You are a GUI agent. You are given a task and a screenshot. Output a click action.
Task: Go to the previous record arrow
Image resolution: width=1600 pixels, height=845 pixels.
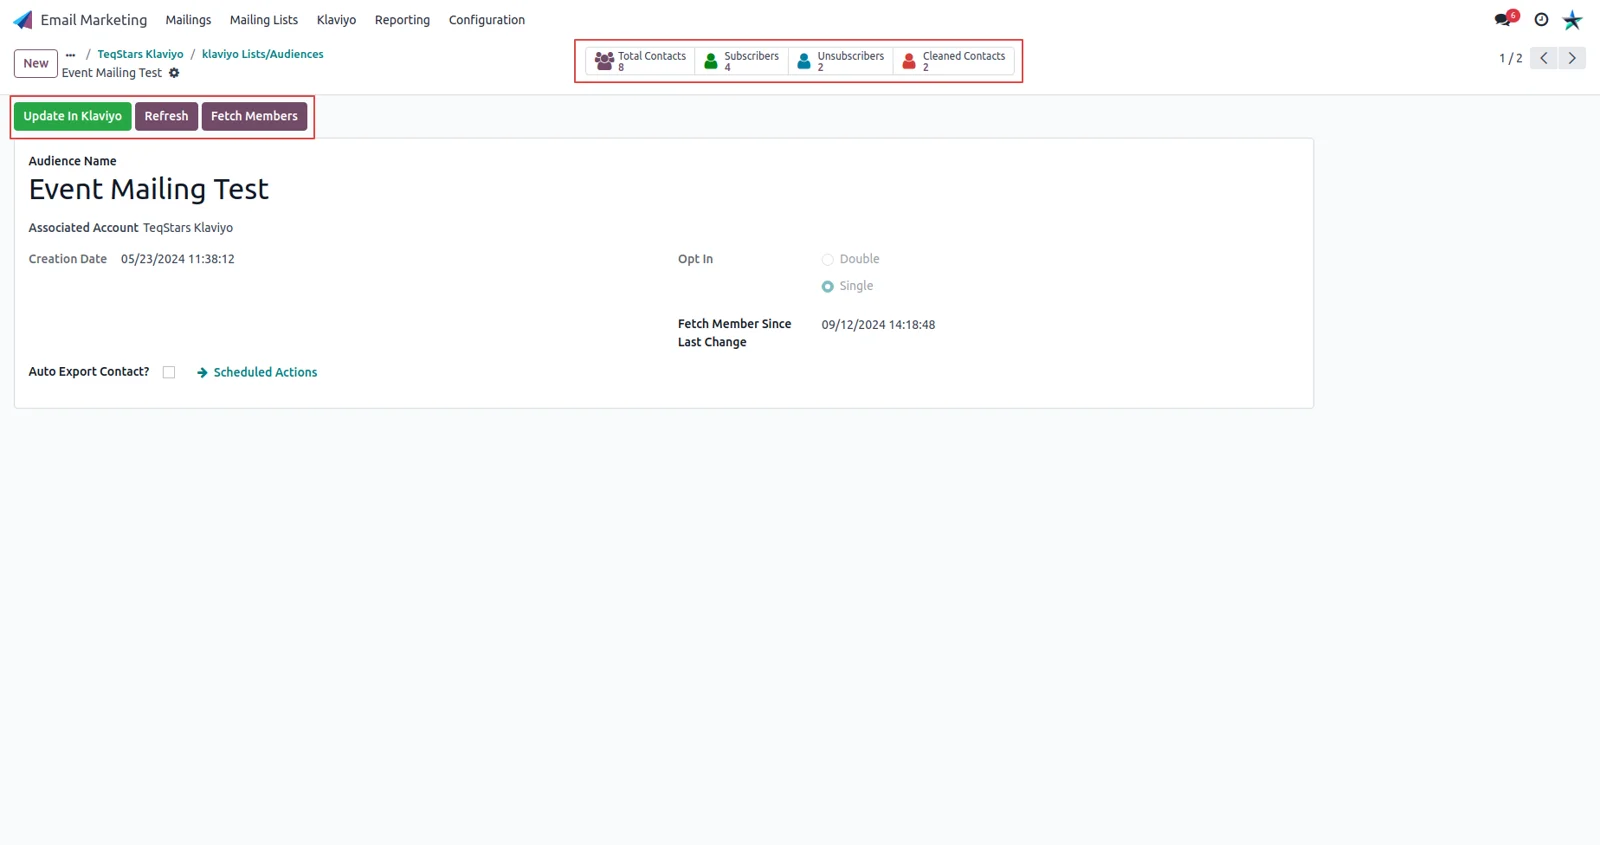1544,58
